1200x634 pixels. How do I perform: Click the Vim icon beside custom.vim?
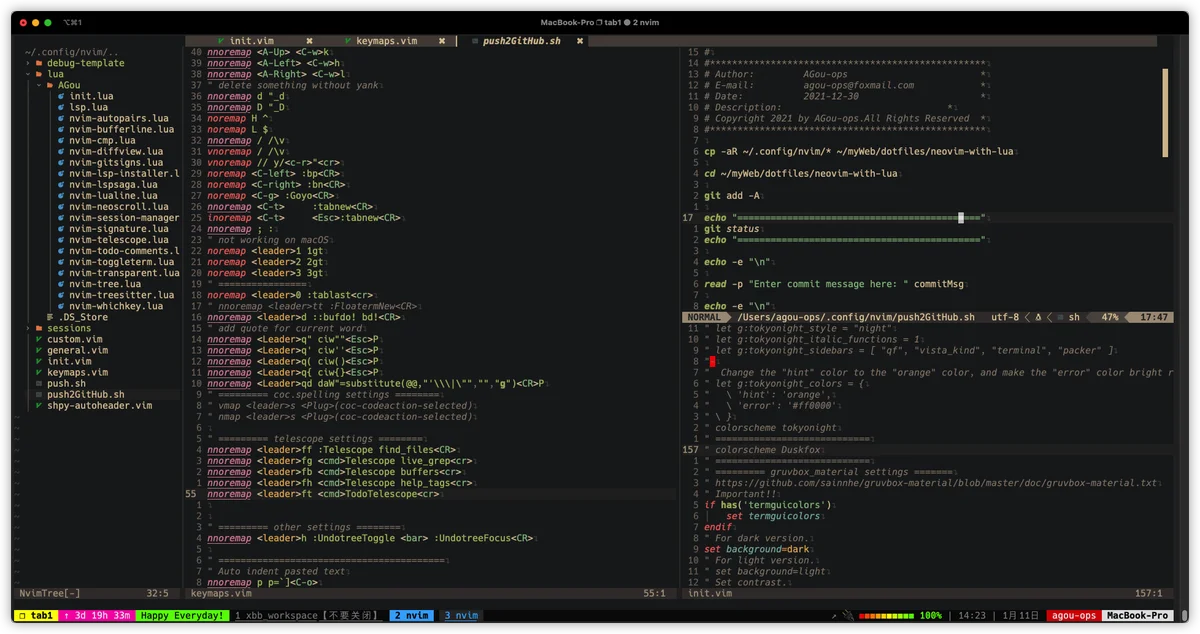coord(39,339)
